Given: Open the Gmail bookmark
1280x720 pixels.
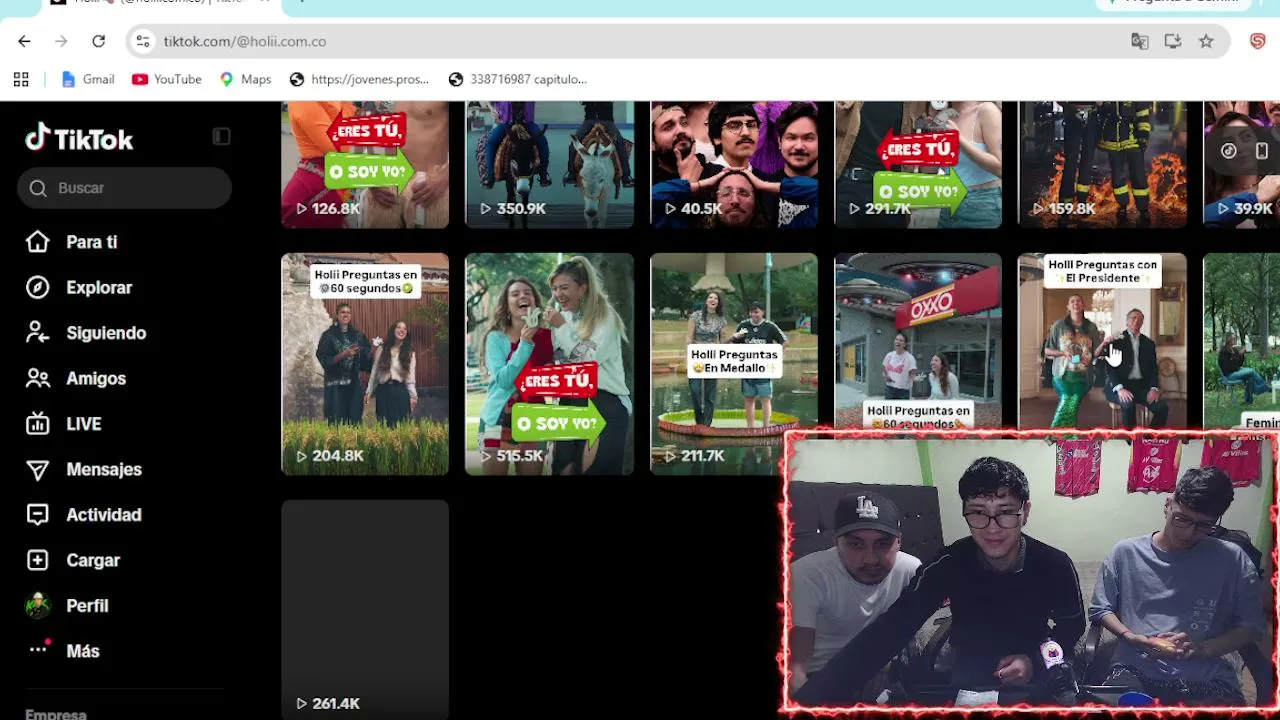Looking at the screenshot, I should (88, 79).
